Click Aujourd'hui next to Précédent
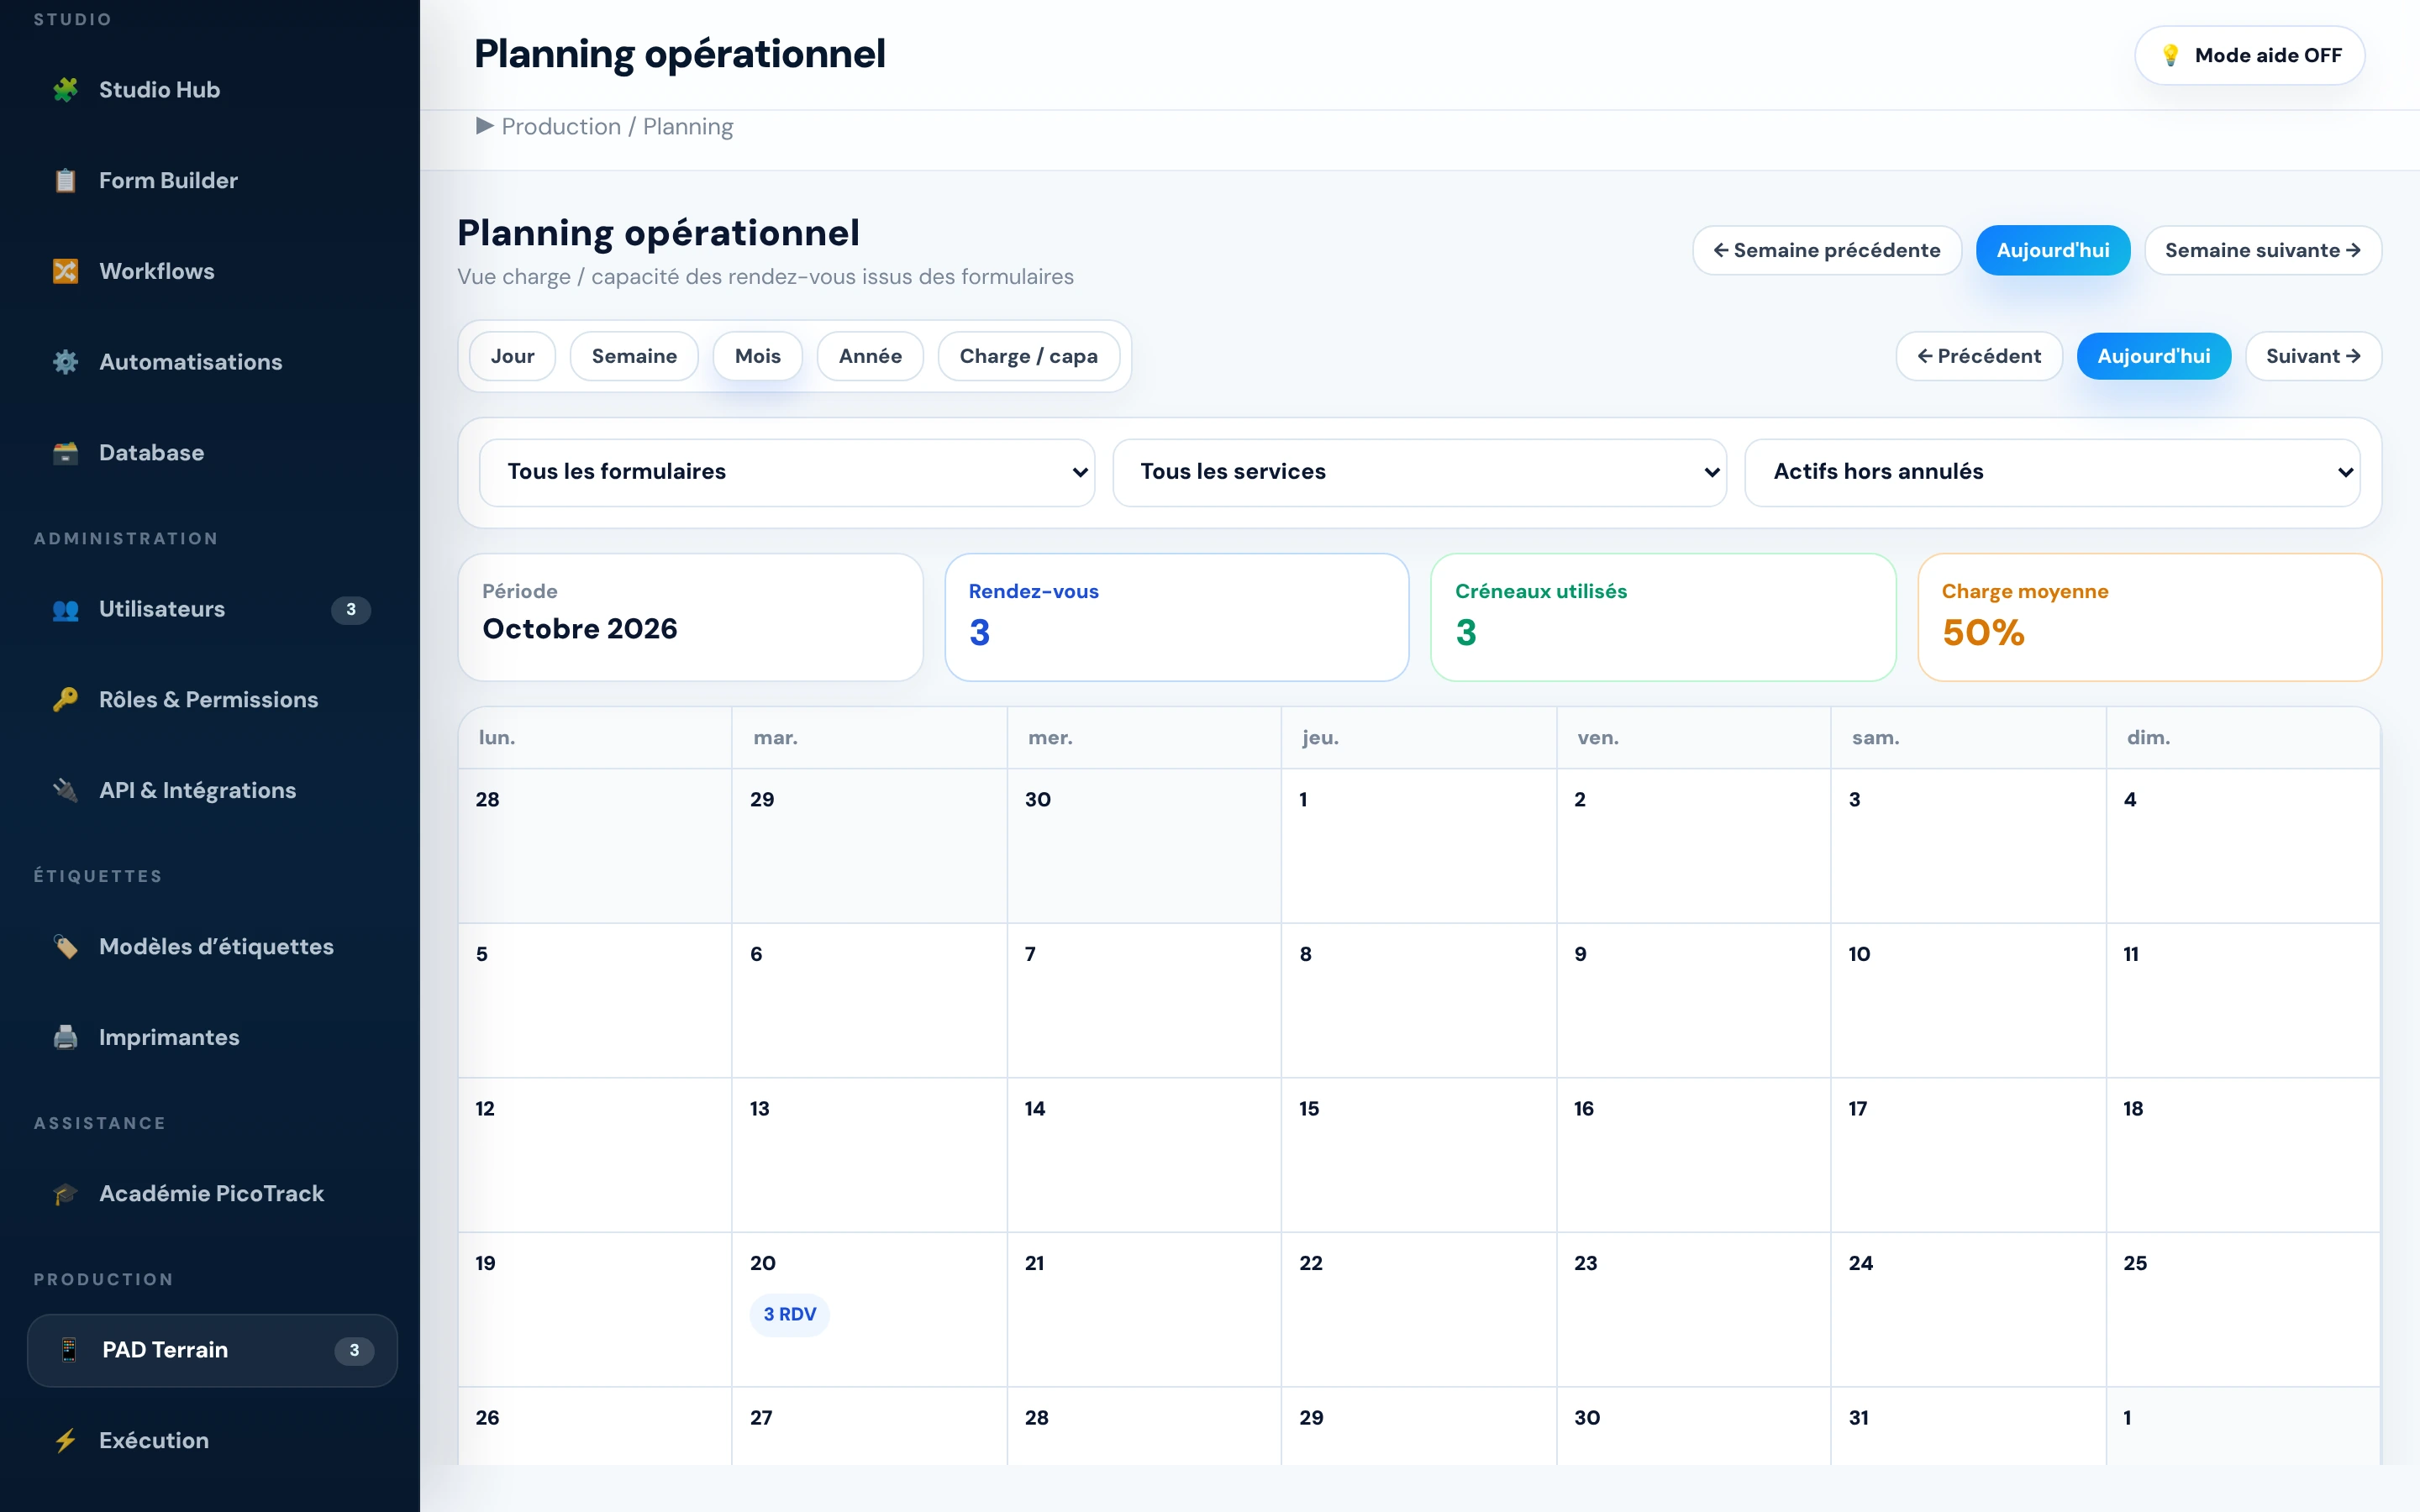The height and width of the screenshot is (1512, 2420). pyautogui.click(x=2153, y=356)
